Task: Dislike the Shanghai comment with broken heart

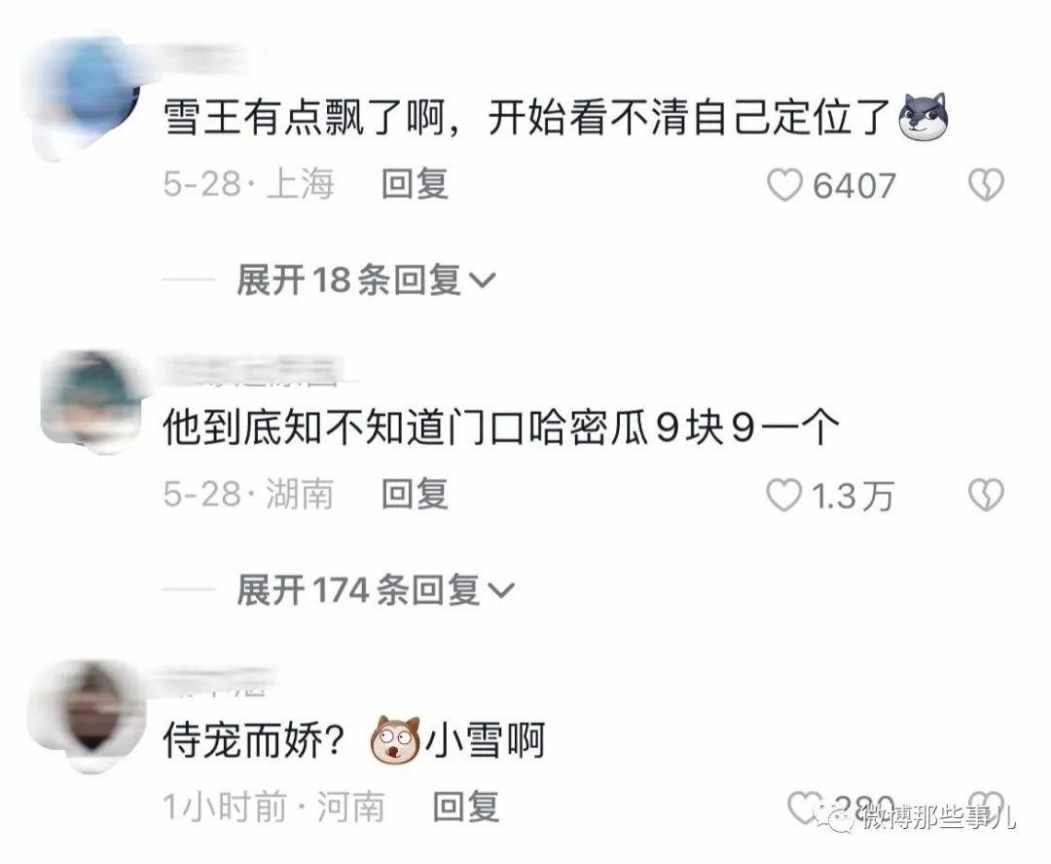Action: 986,186
